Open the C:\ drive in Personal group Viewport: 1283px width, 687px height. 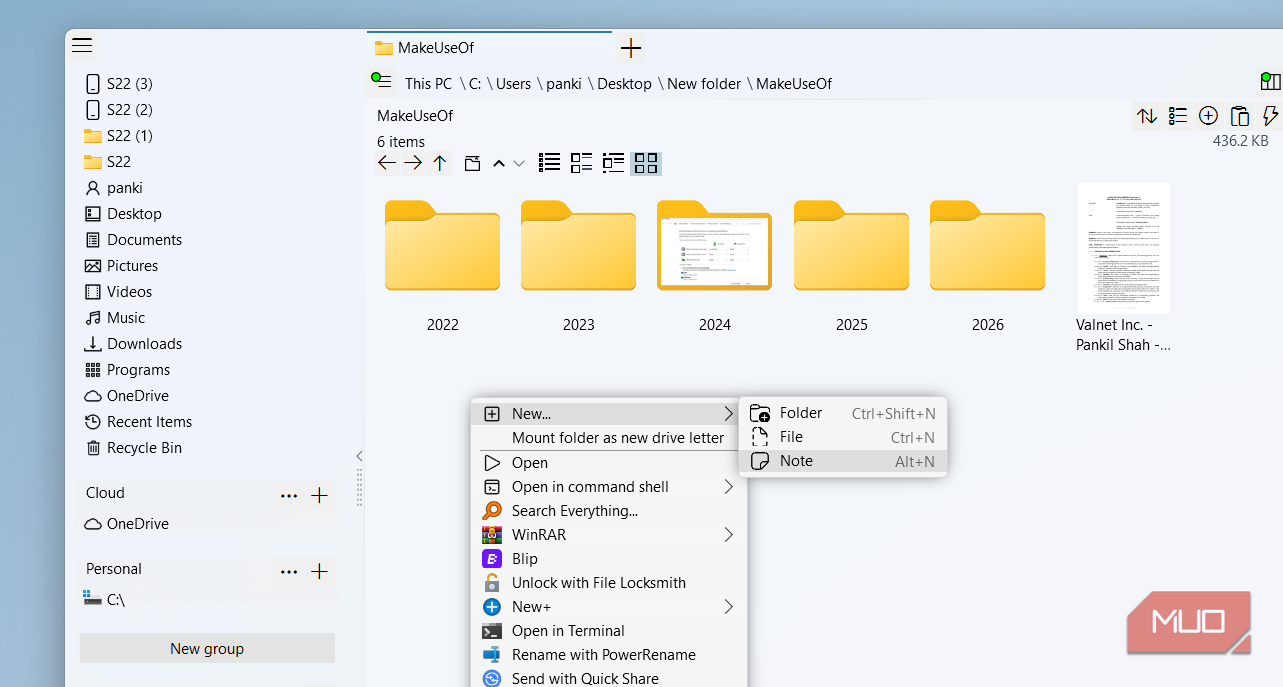pos(105,600)
